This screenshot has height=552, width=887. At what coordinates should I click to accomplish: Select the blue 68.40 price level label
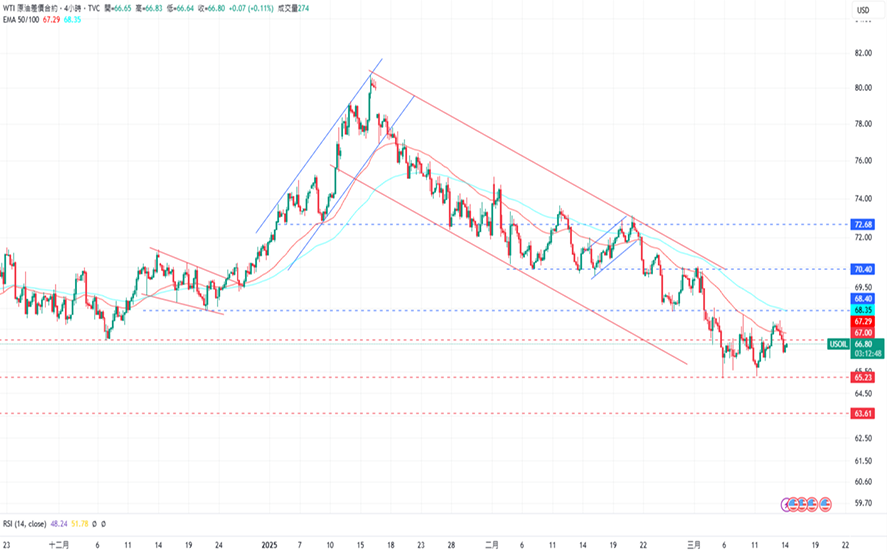coord(863,299)
